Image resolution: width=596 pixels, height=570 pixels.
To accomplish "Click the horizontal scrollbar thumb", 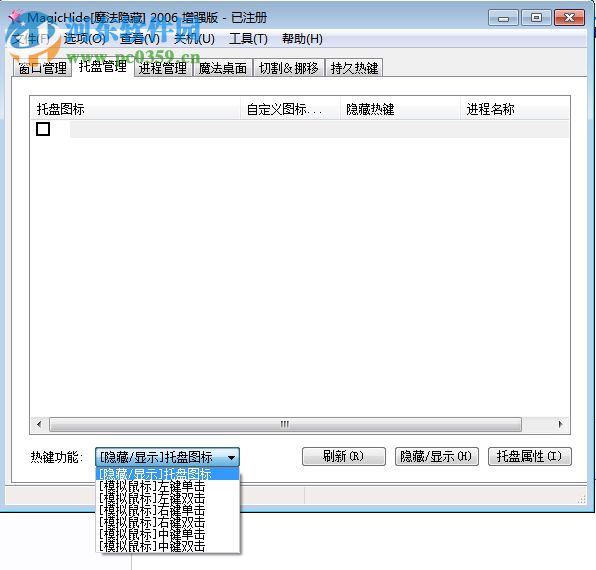I will coord(285,424).
